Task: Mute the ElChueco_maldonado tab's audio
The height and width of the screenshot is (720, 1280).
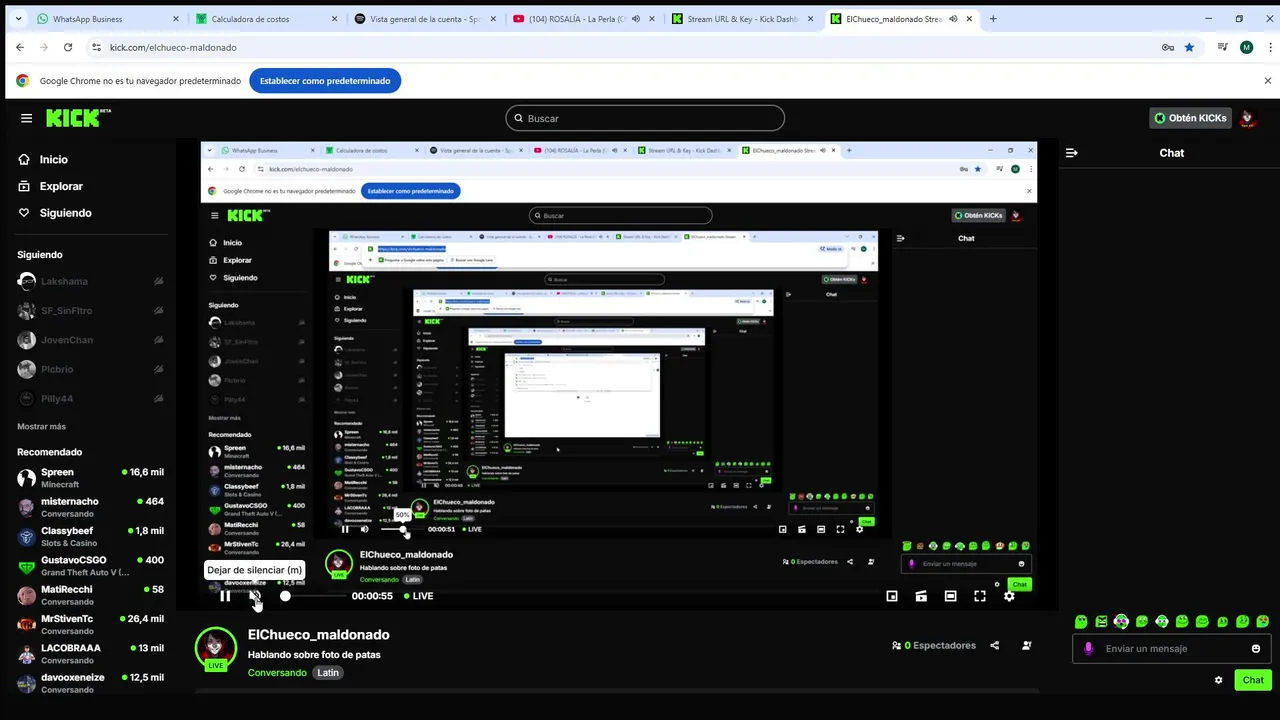Action: point(953,19)
